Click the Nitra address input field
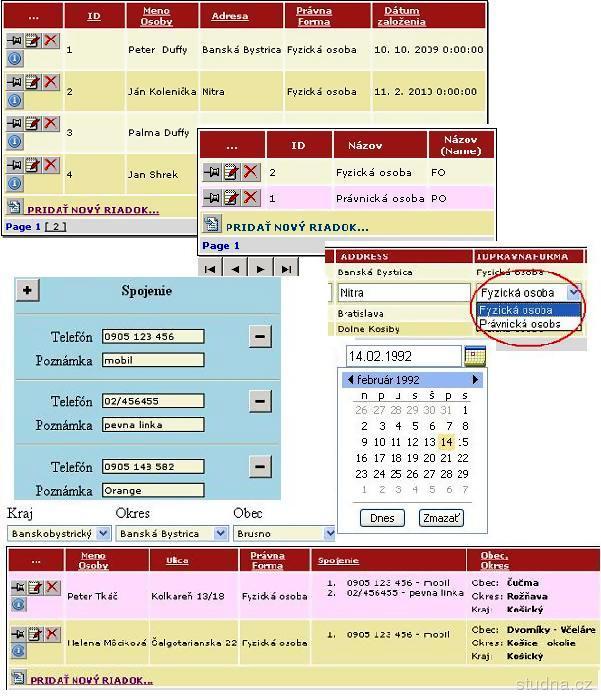Viewport: 601px width, 696px height. [403, 293]
